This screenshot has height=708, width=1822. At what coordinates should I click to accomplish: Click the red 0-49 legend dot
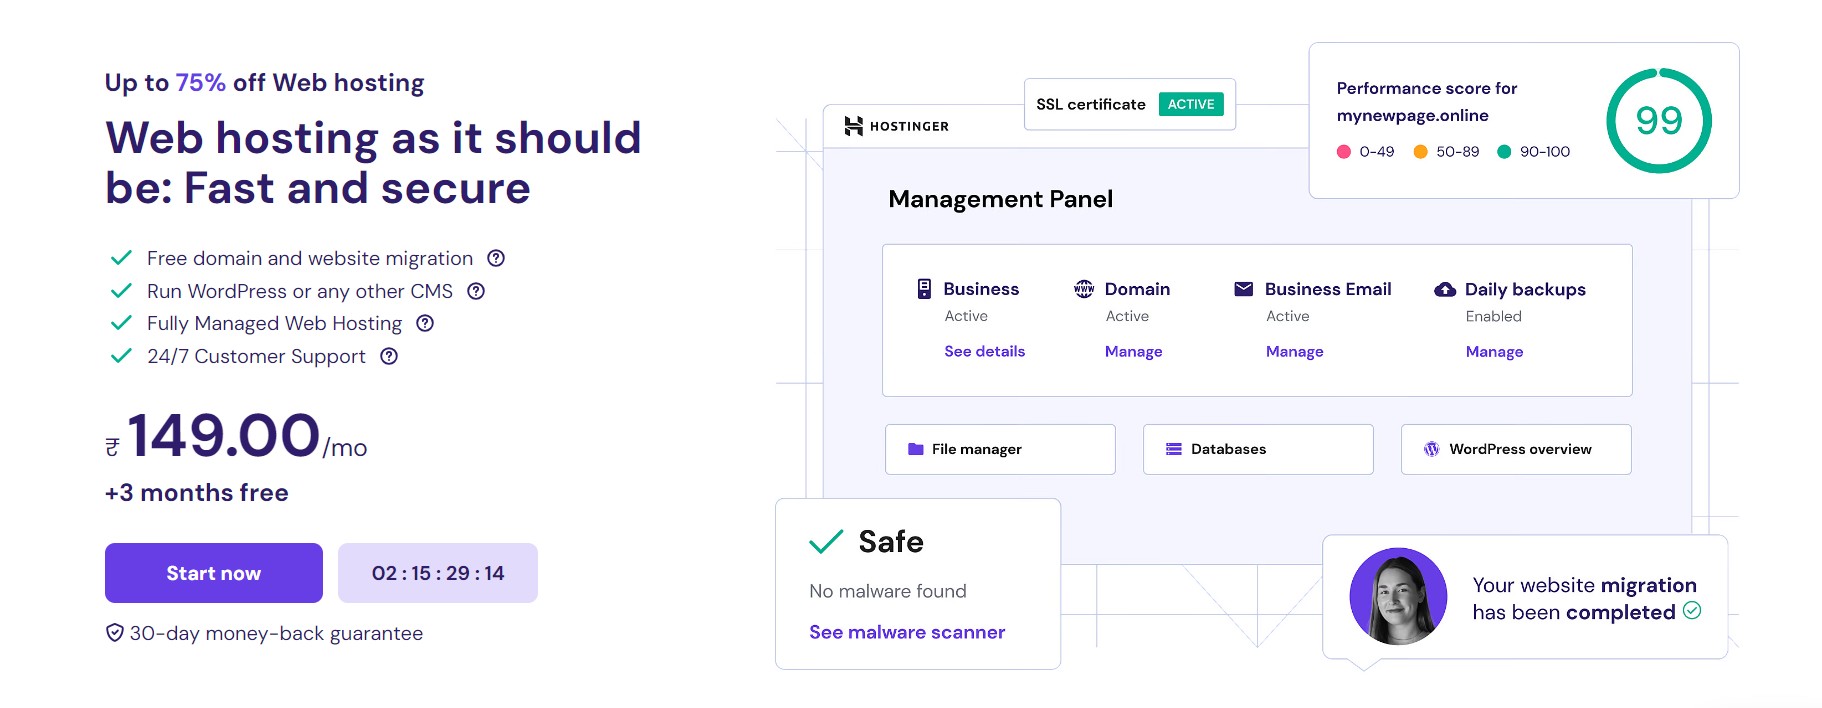click(1344, 152)
